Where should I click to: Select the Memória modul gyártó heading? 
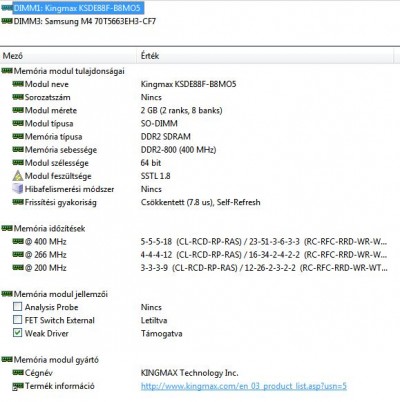tap(56, 360)
